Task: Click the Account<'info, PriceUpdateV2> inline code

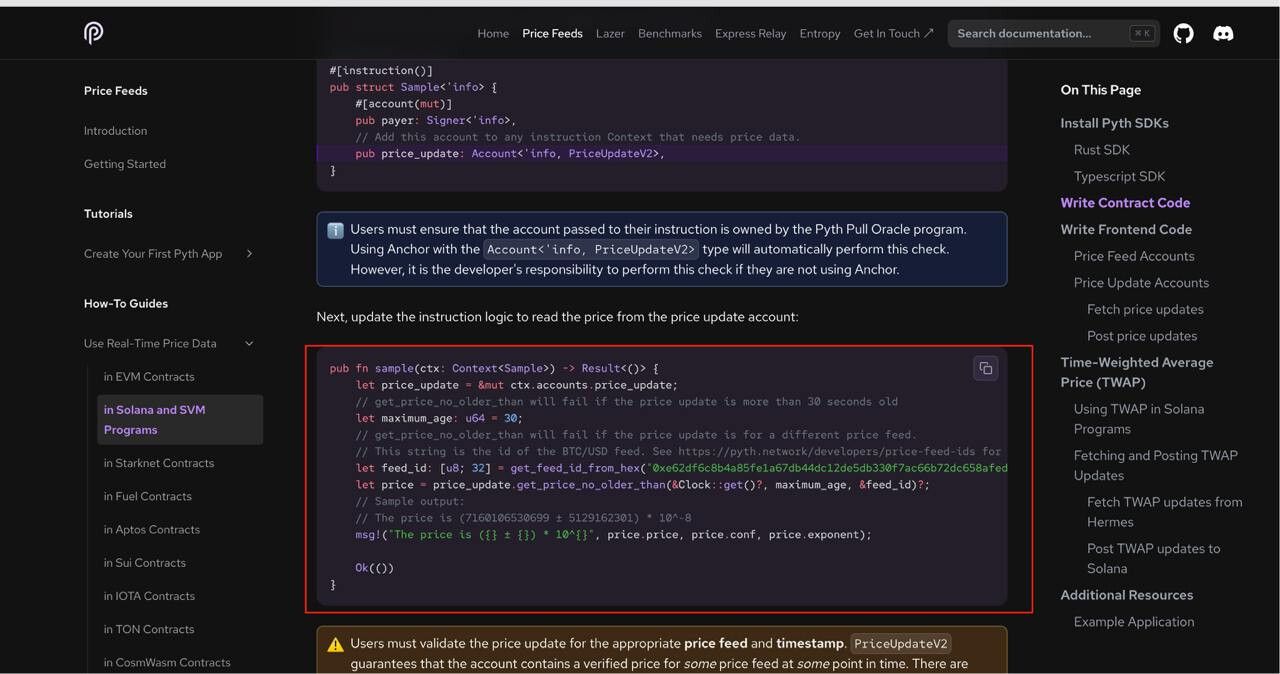Action: click(x=590, y=249)
